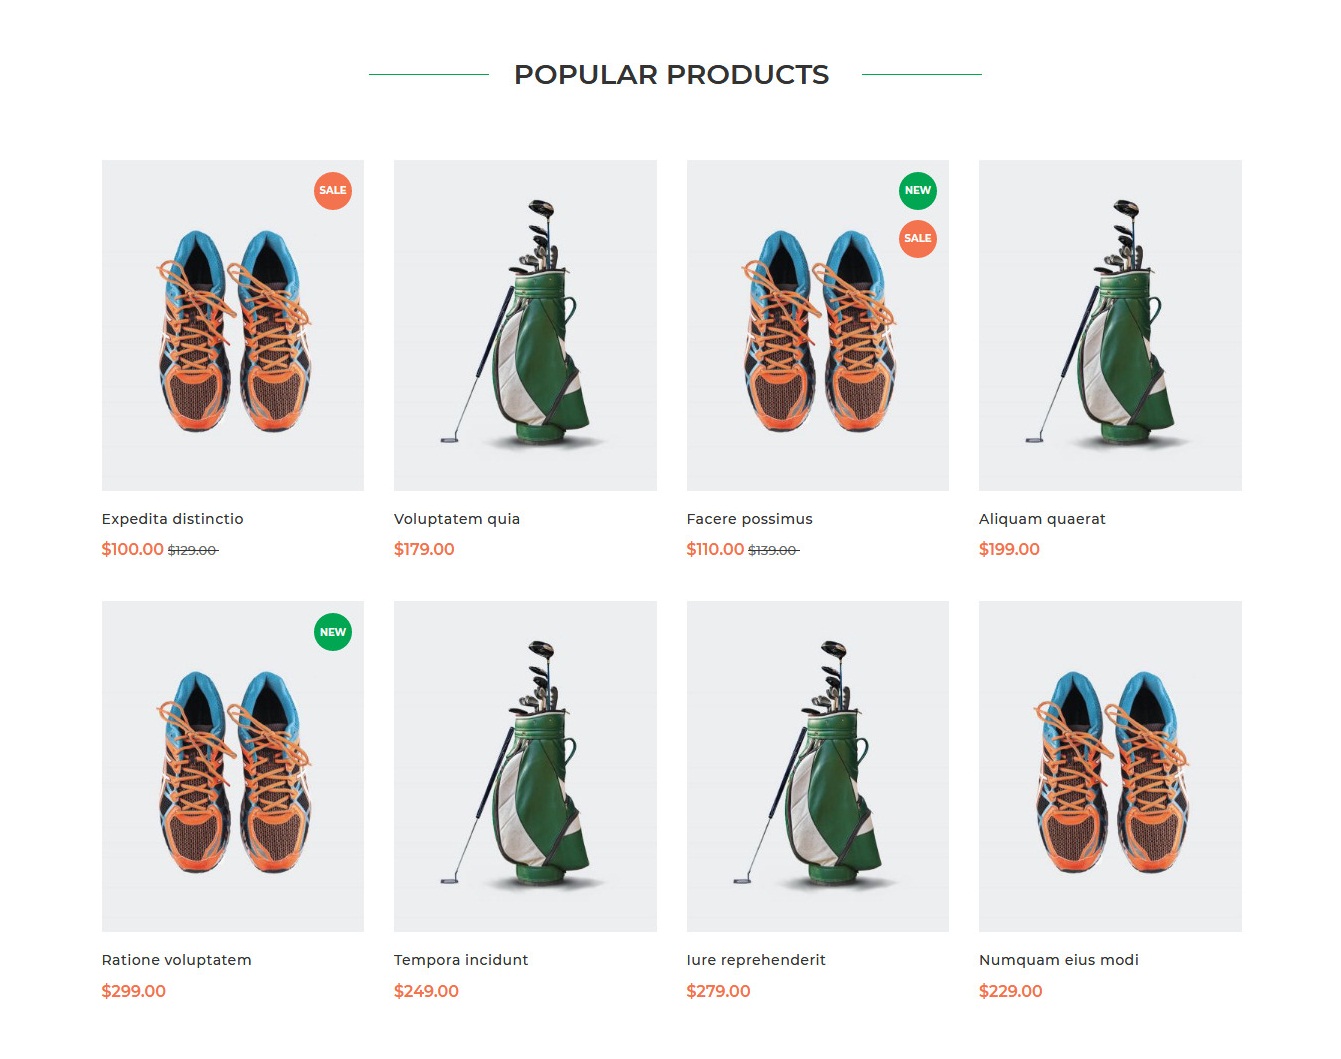
Task: Open the Numquam eius modi shoes image
Action: click(1110, 765)
